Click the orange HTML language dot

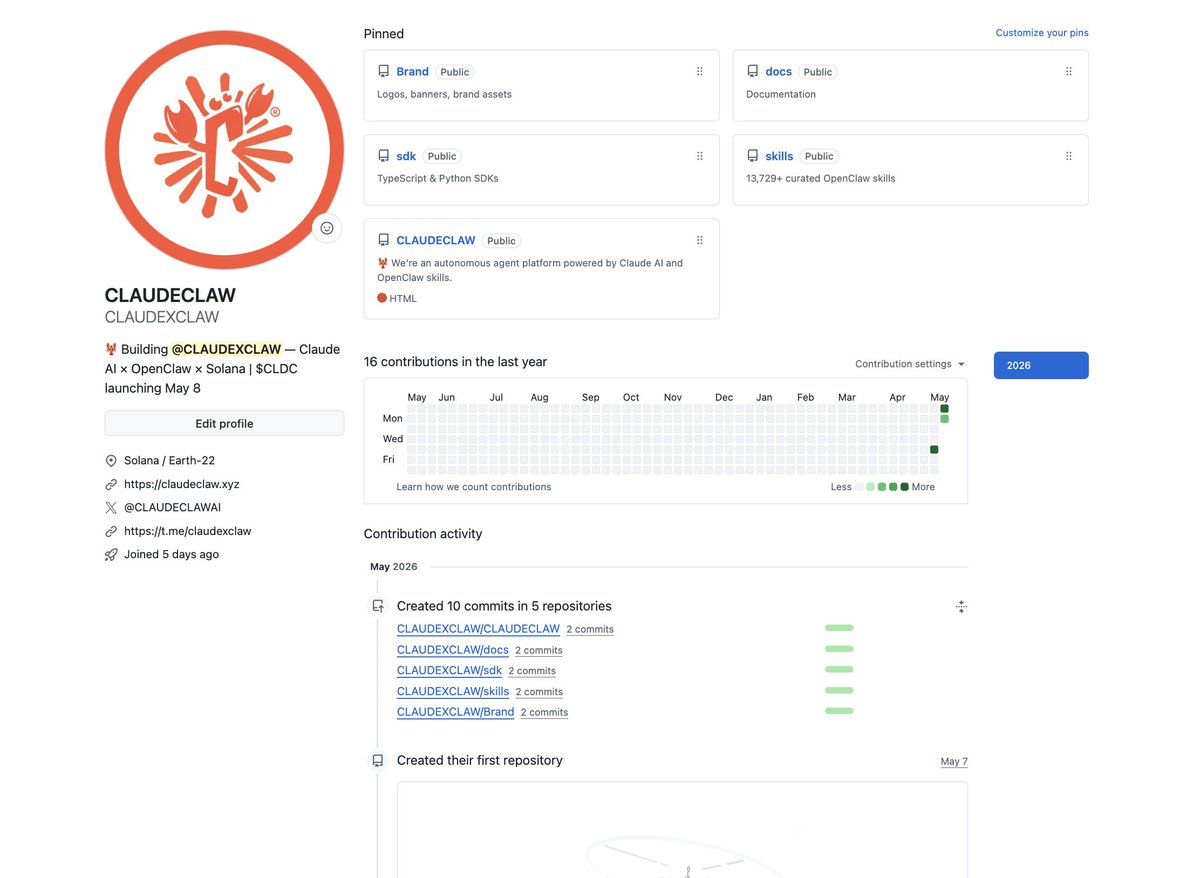(382, 298)
